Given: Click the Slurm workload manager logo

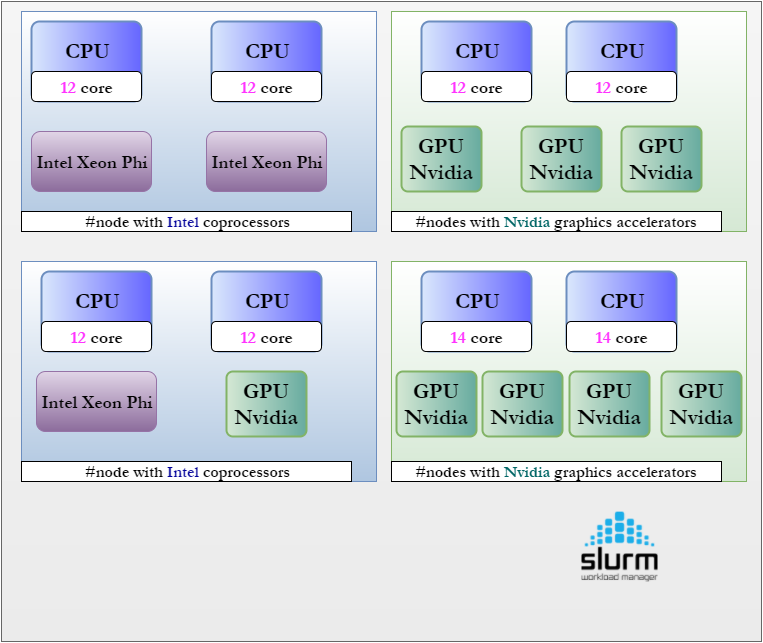Looking at the screenshot, I should 619,546.
